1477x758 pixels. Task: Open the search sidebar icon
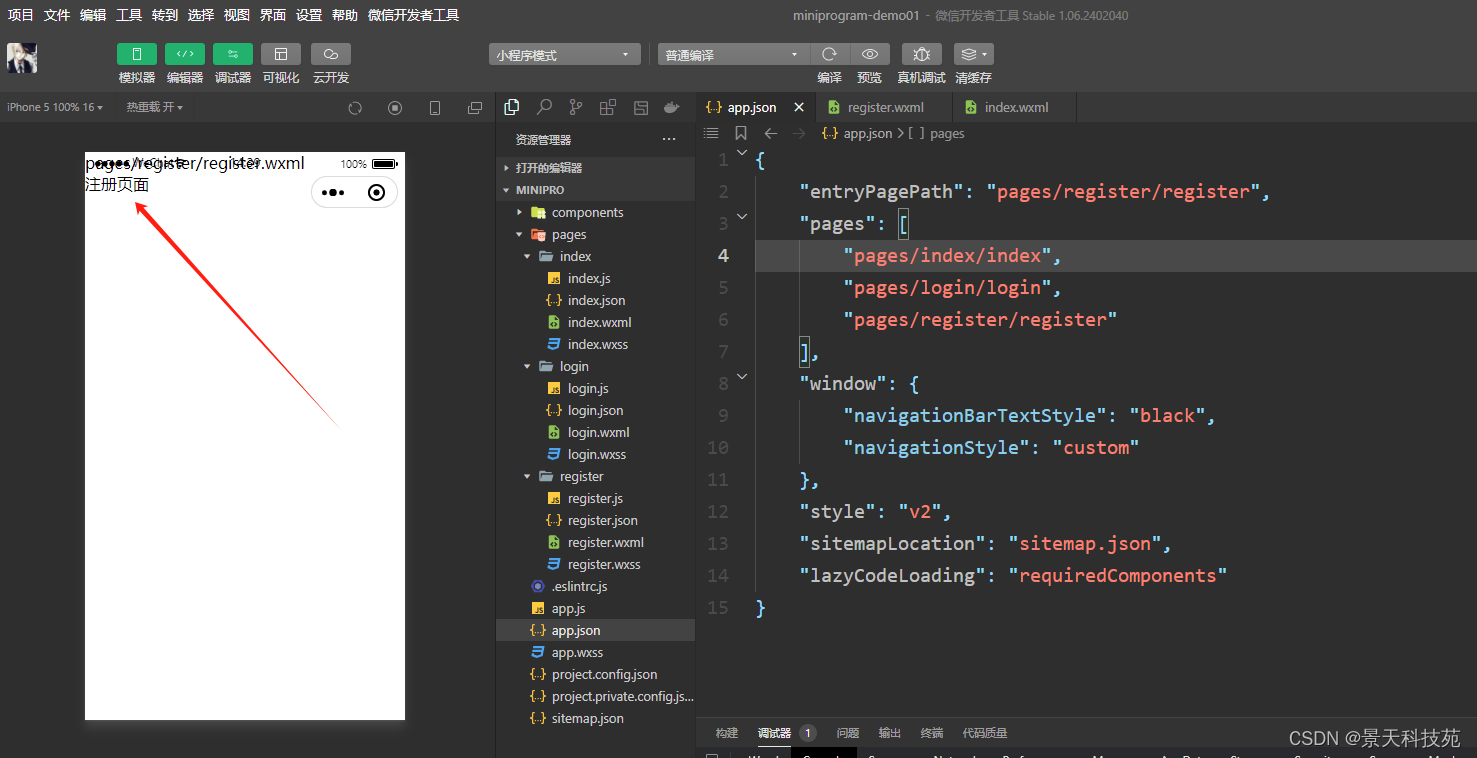tap(544, 107)
